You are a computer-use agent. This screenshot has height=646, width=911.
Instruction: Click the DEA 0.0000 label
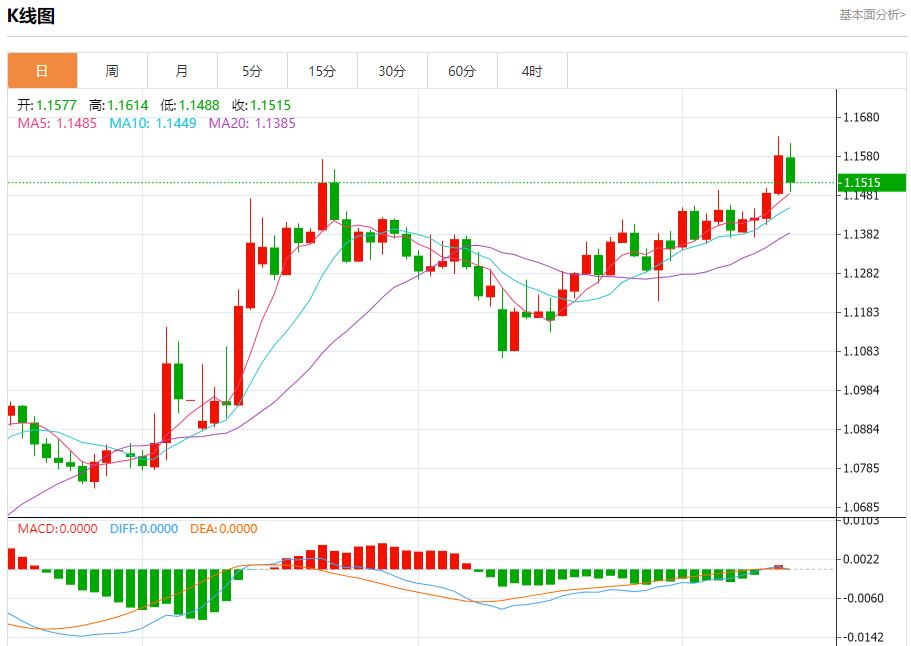click(223, 529)
